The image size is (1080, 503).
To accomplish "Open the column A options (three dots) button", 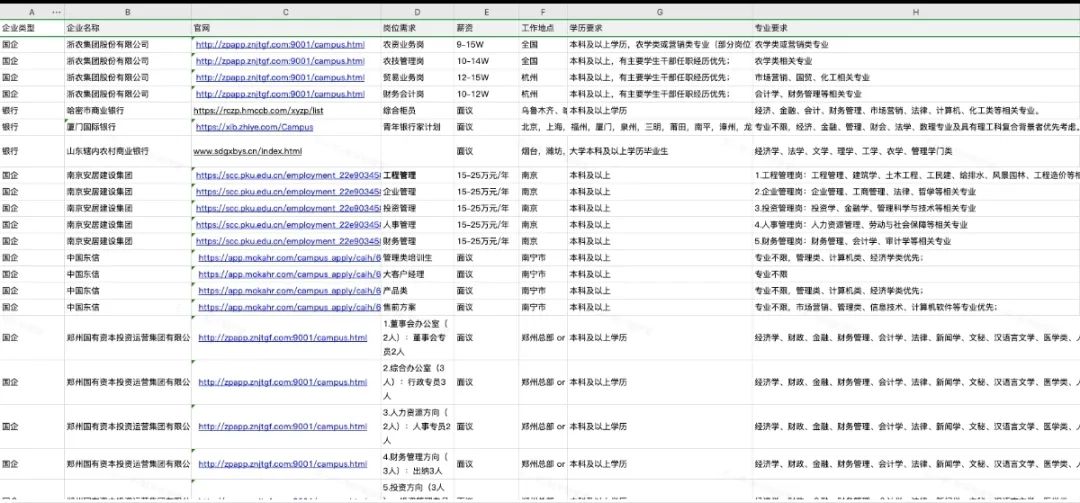I will (x=56, y=12).
